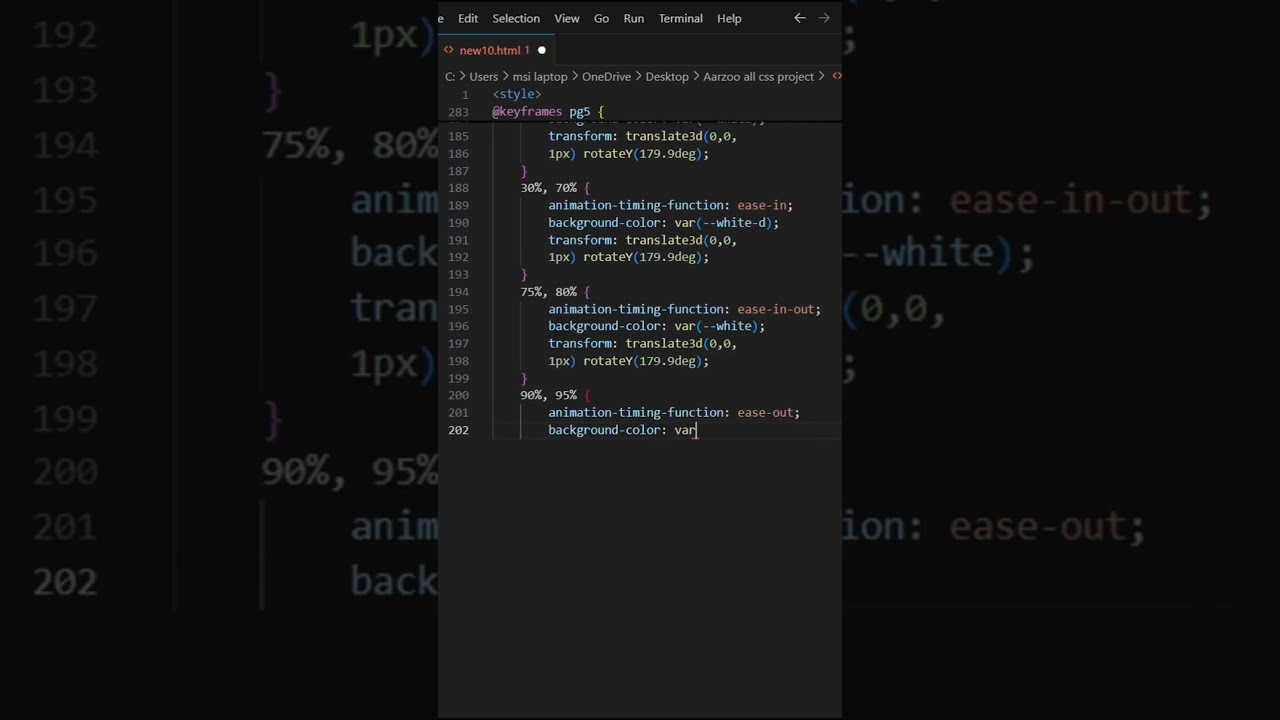
Task: Click the '90%, 95%' keyframe selector
Action: (x=548, y=395)
